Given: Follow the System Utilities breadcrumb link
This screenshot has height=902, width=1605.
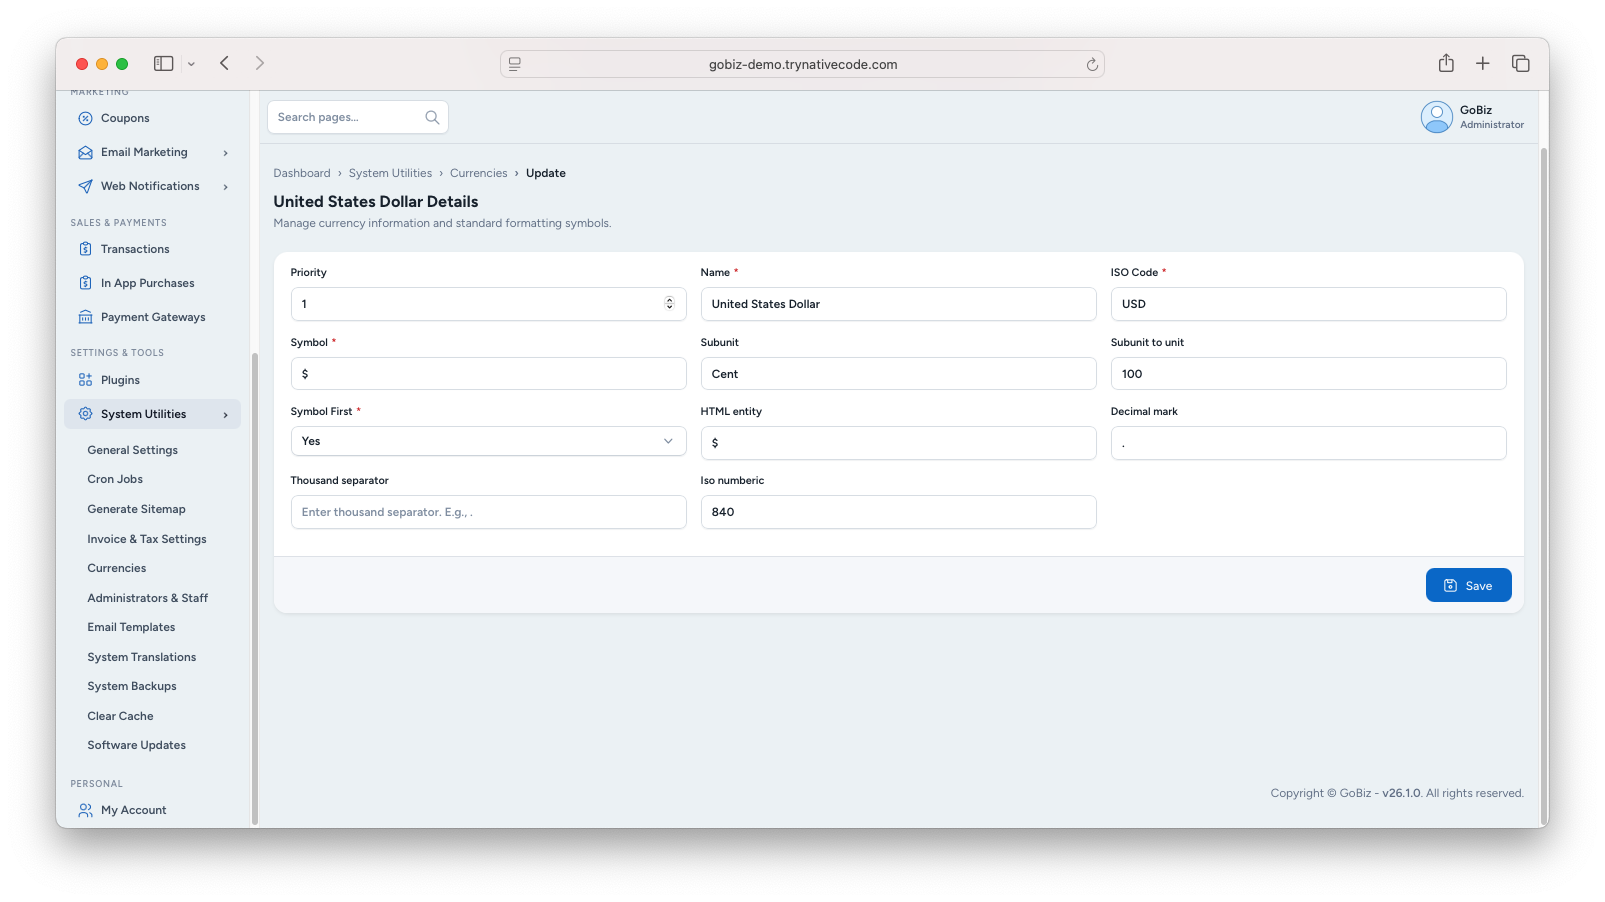Looking at the screenshot, I should coord(390,173).
